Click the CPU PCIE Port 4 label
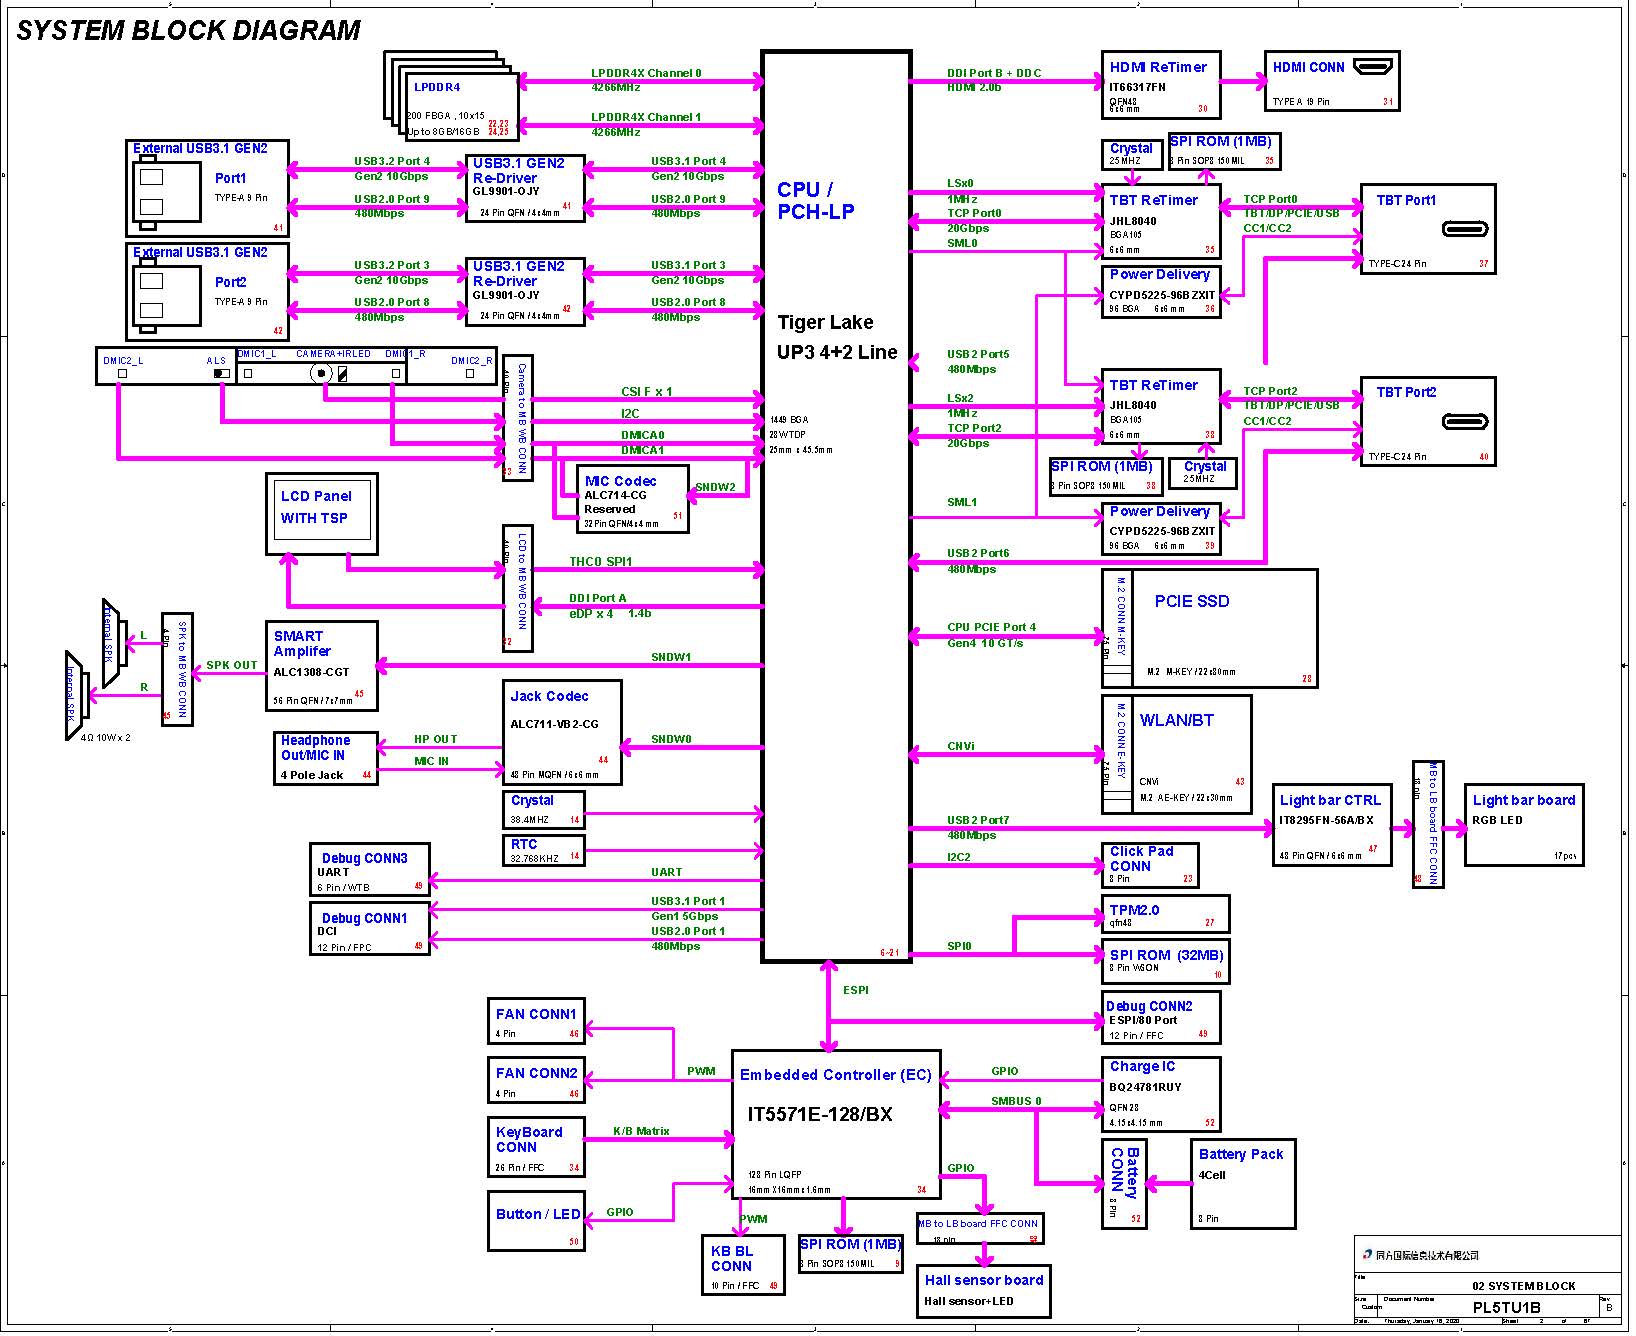The height and width of the screenshot is (1336, 1636). click(x=991, y=627)
